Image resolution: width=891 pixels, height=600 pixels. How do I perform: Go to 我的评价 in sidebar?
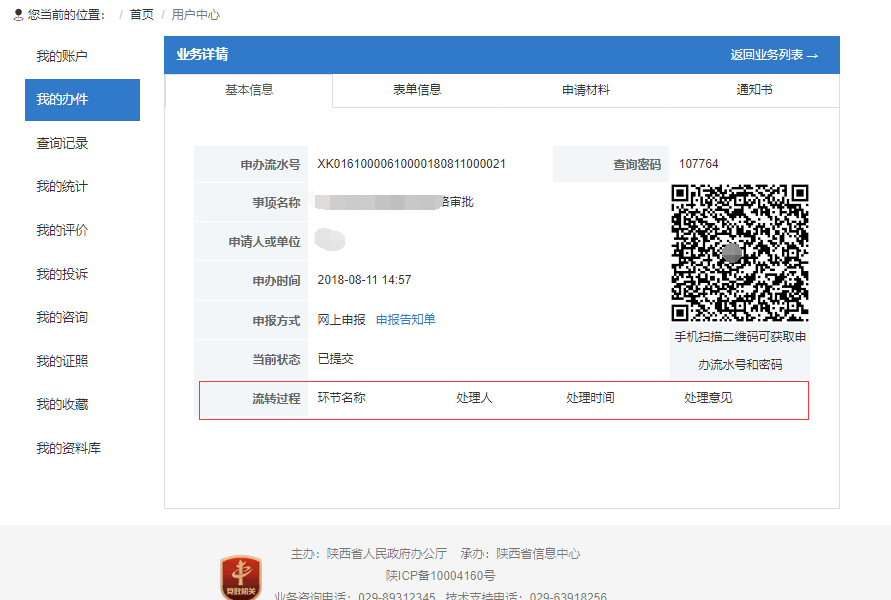coord(62,231)
